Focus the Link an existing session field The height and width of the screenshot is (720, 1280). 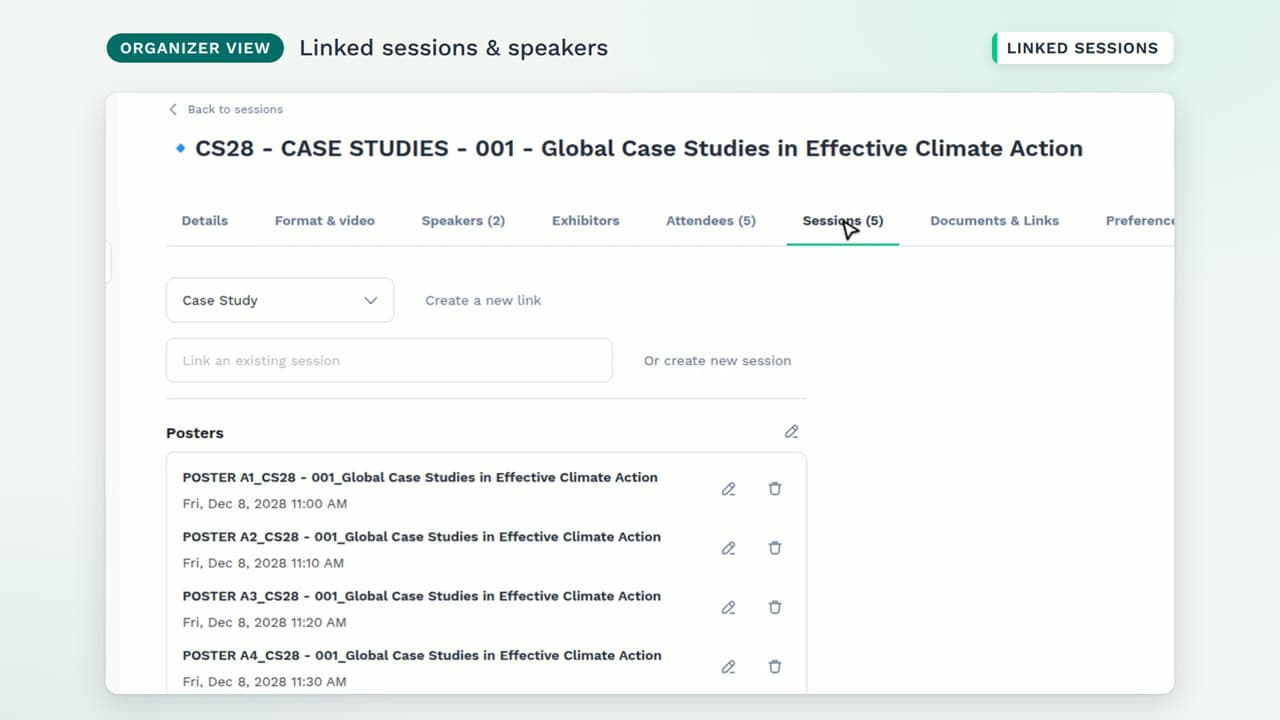point(389,360)
